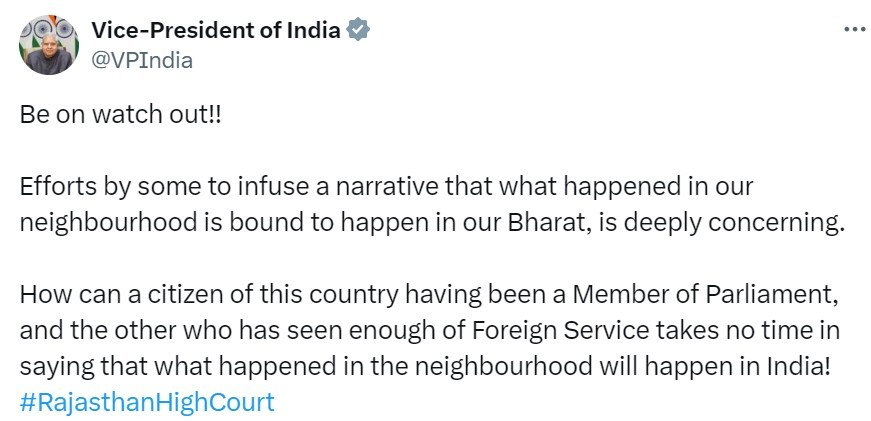Visit the @VPIndia handle link
Image resolution: width=871 pixels, height=421 pixels.
(x=141, y=60)
